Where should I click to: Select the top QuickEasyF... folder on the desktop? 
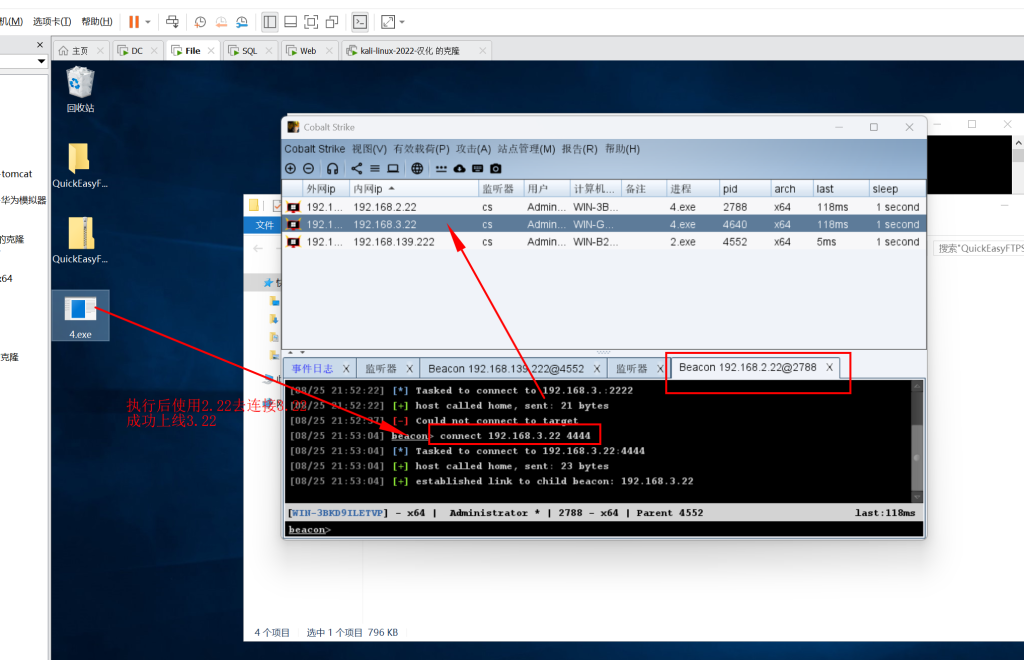pyautogui.click(x=80, y=166)
